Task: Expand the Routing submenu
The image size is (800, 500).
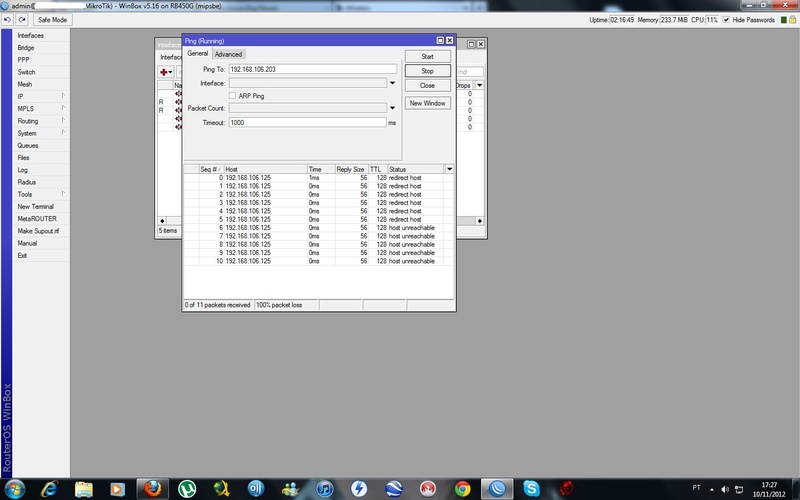Action: [x=41, y=121]
